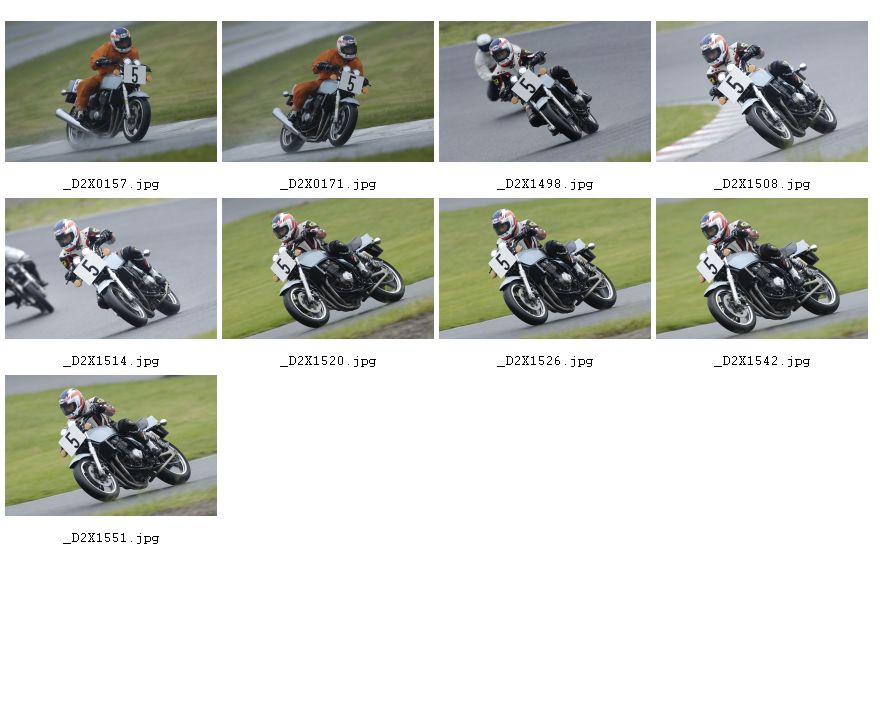Click the _D2X1526.jpg filename label
Image resolution: width=880 pixels, height=720 pixels.
click(546, 361)
